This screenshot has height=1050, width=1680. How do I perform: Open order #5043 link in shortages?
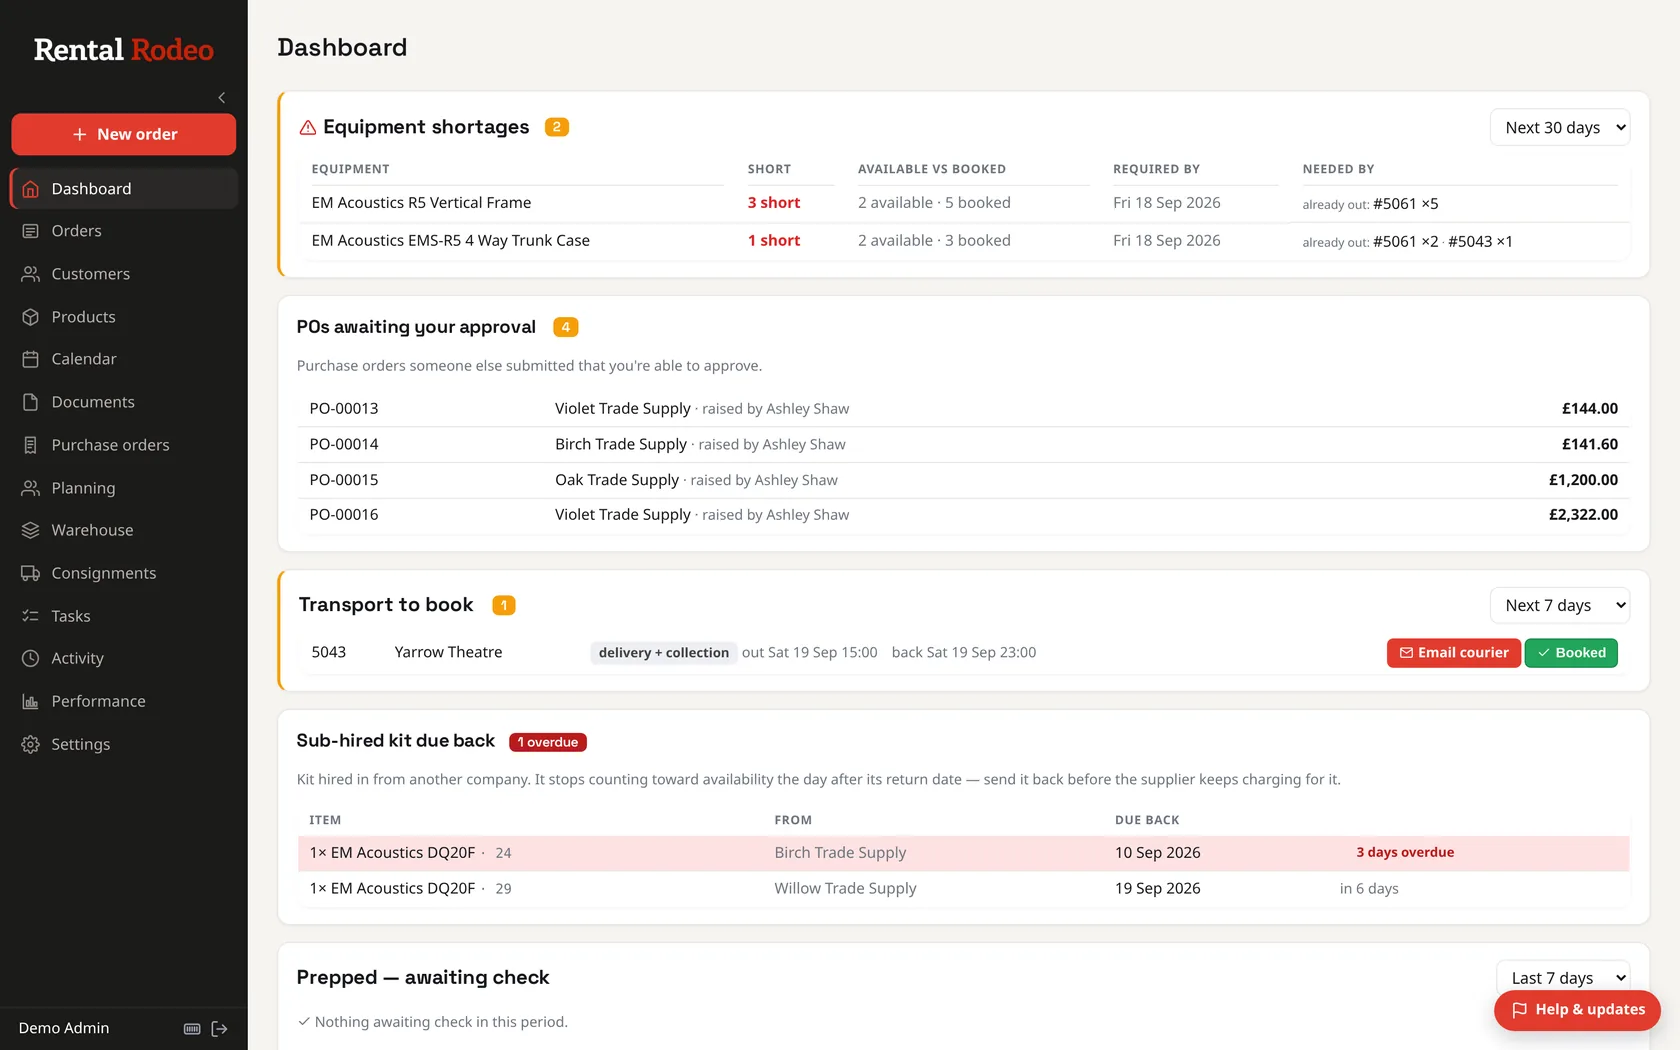(1470, 241)
